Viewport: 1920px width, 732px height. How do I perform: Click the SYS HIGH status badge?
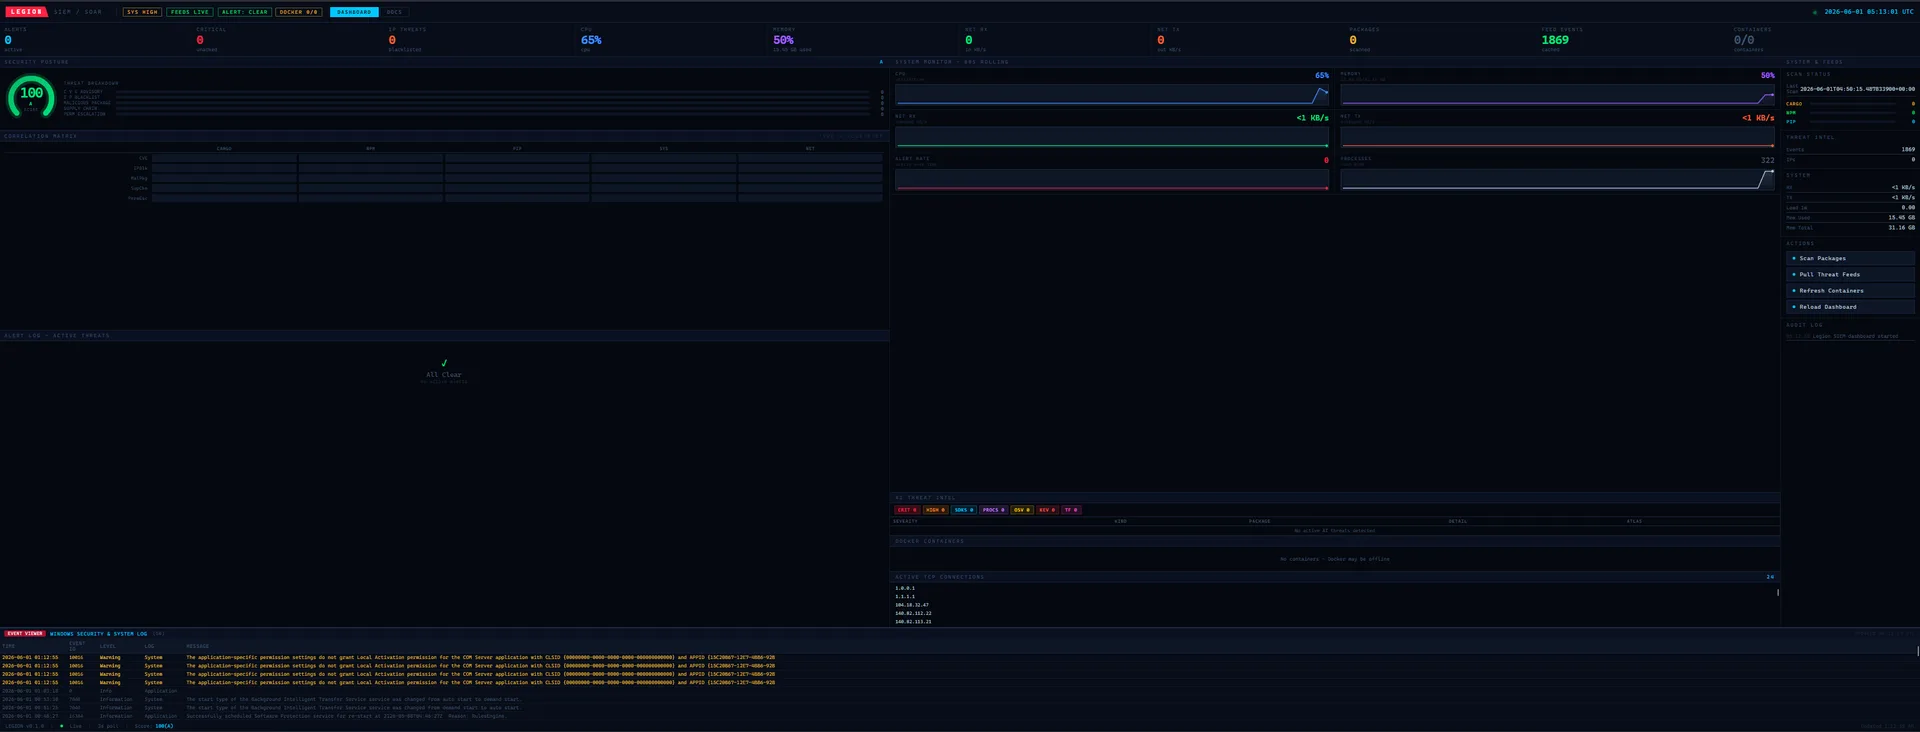(142, 12)
